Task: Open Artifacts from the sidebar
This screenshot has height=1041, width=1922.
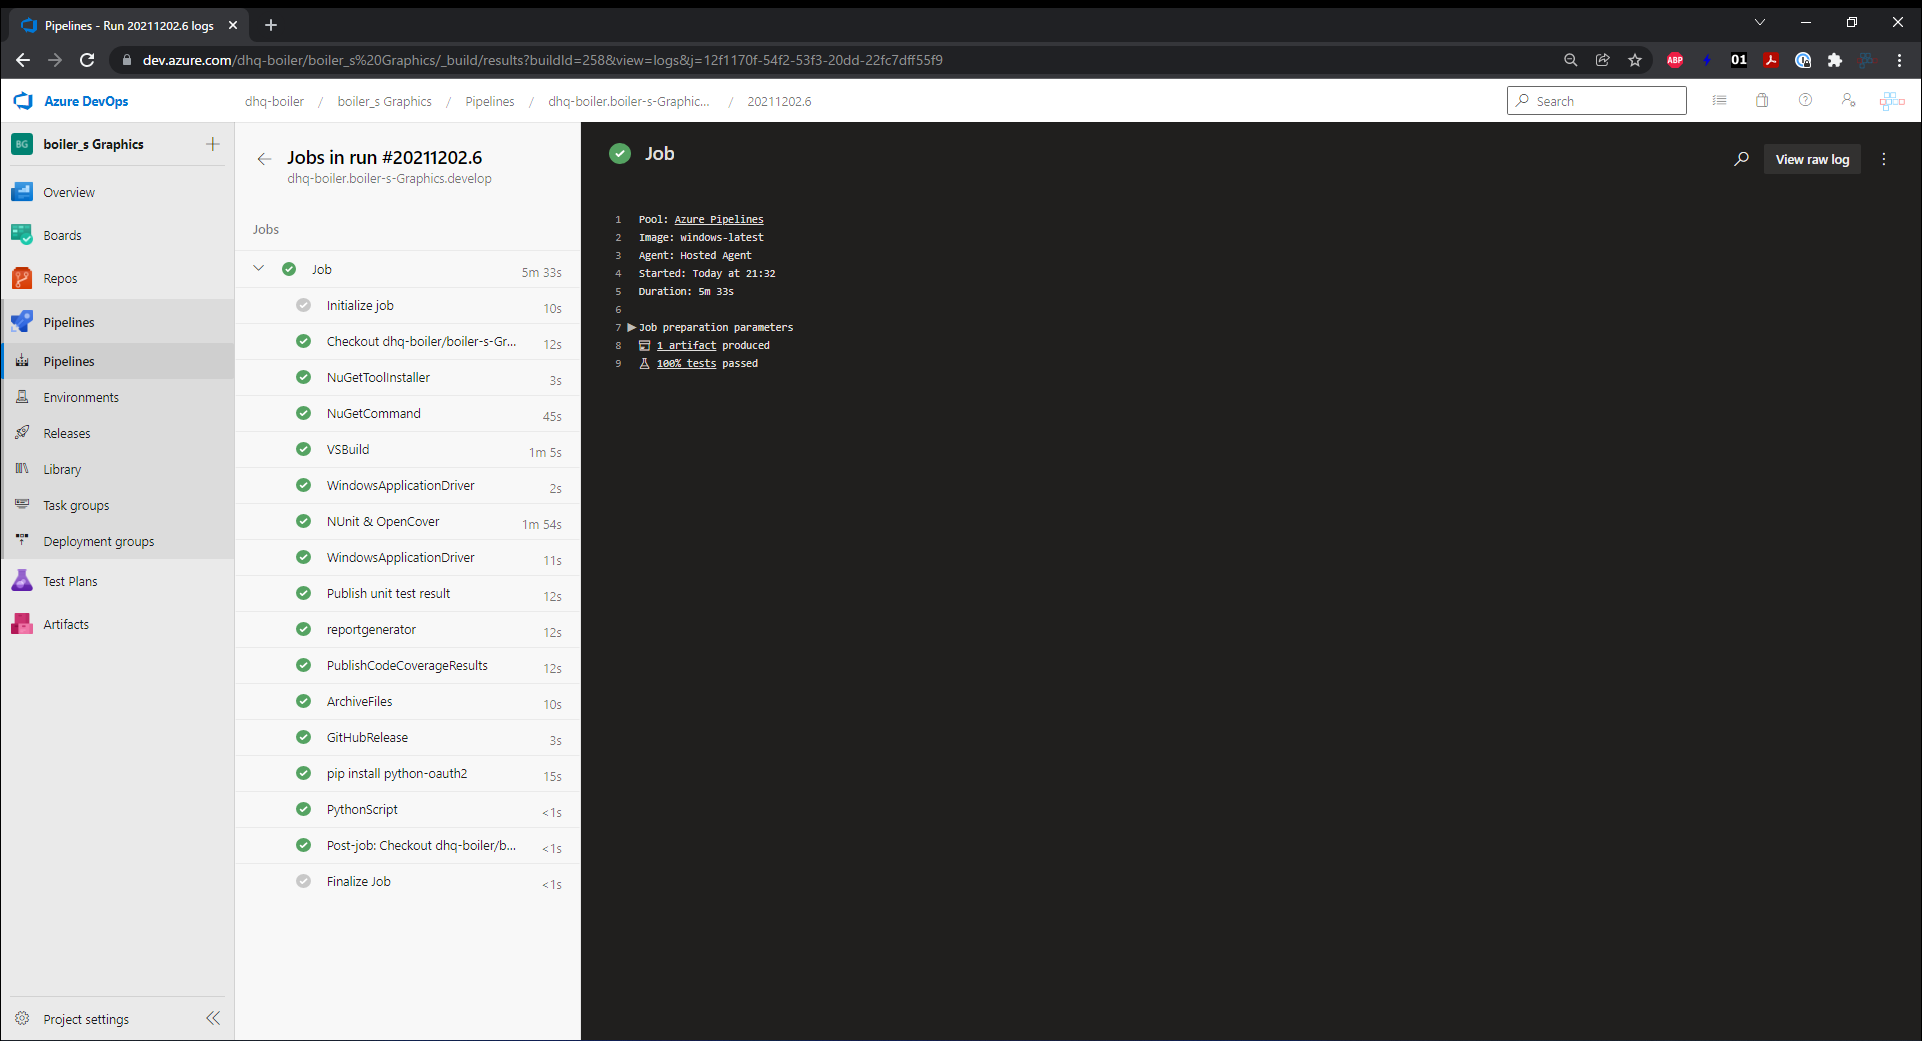Action: [x=66, y=623]
